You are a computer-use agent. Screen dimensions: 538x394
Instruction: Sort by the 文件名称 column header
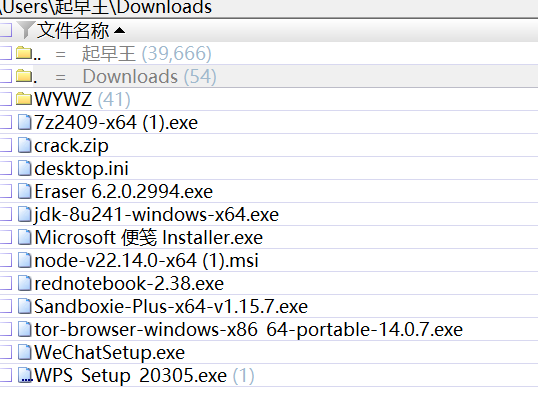pos(73,30)
